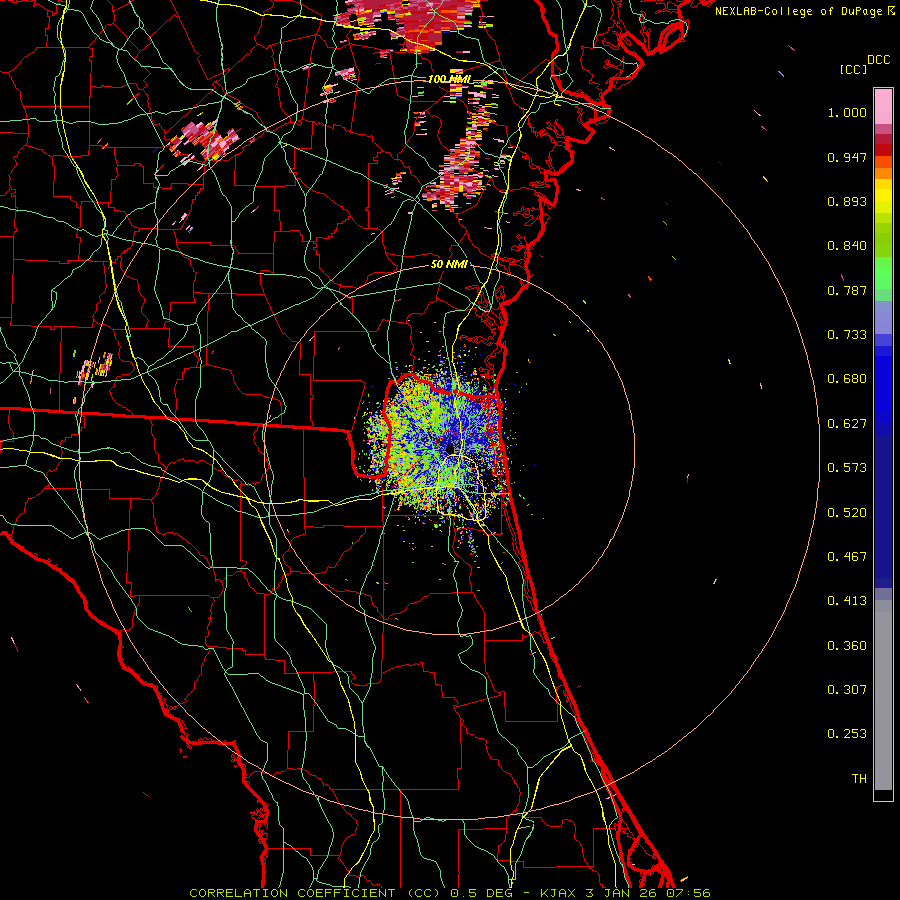Select the 0.733 scale label
The height and width of the screenshot is (900, 900).
pos(847,335)
